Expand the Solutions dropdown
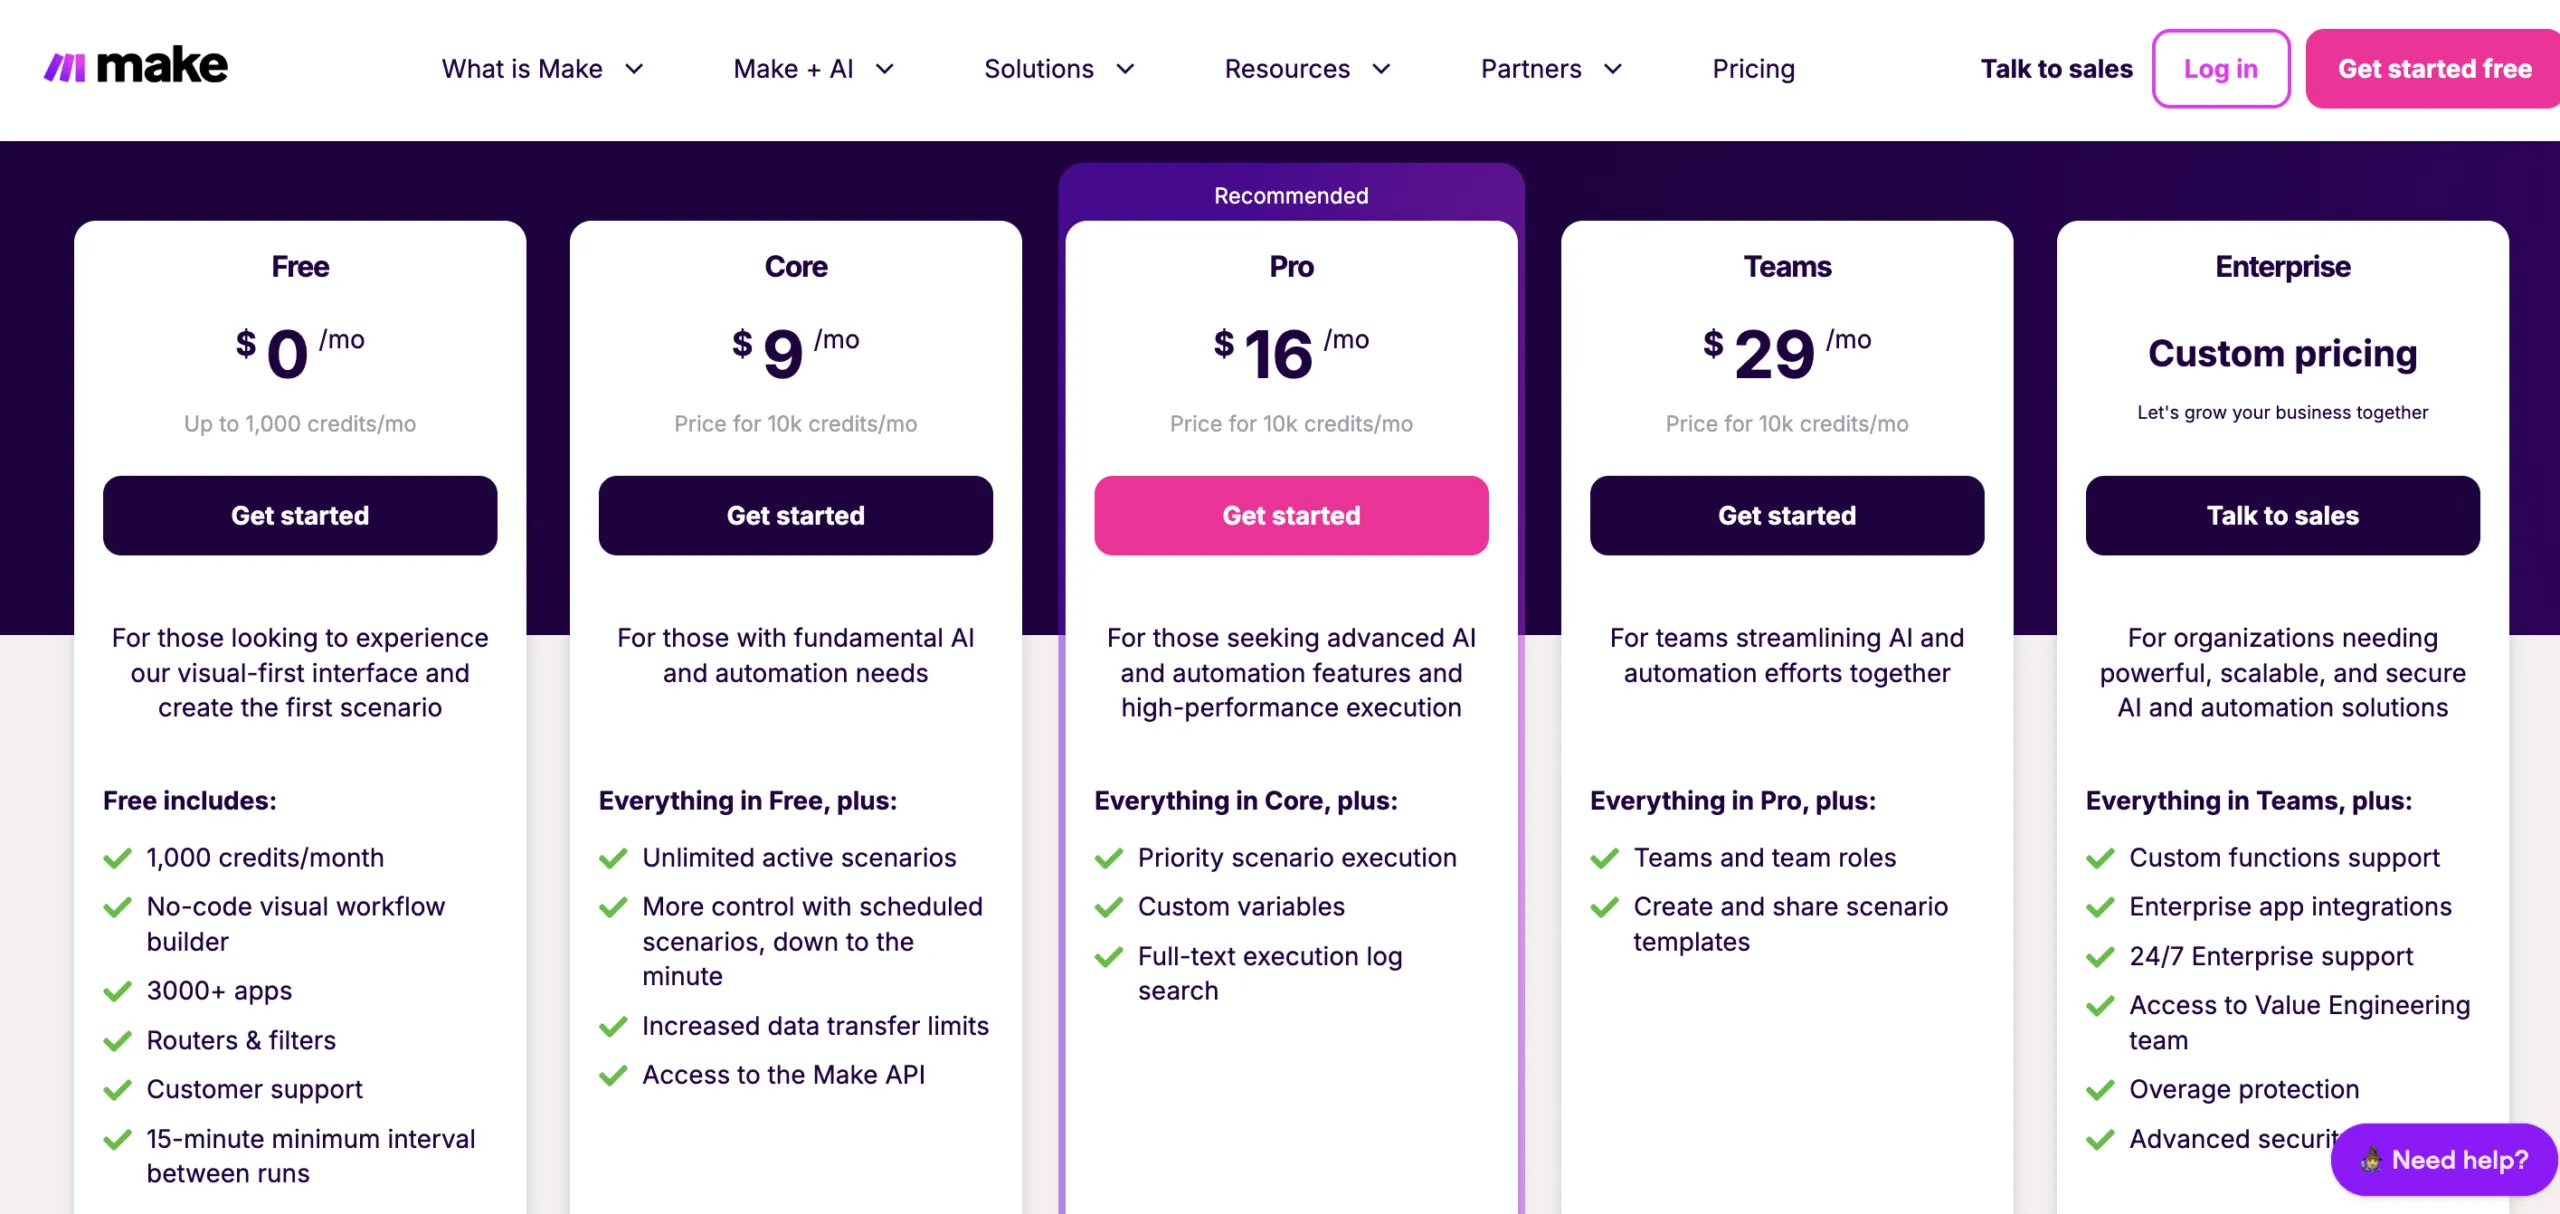This screenshot has width=2560, height=1214. tap(1058, 68)
